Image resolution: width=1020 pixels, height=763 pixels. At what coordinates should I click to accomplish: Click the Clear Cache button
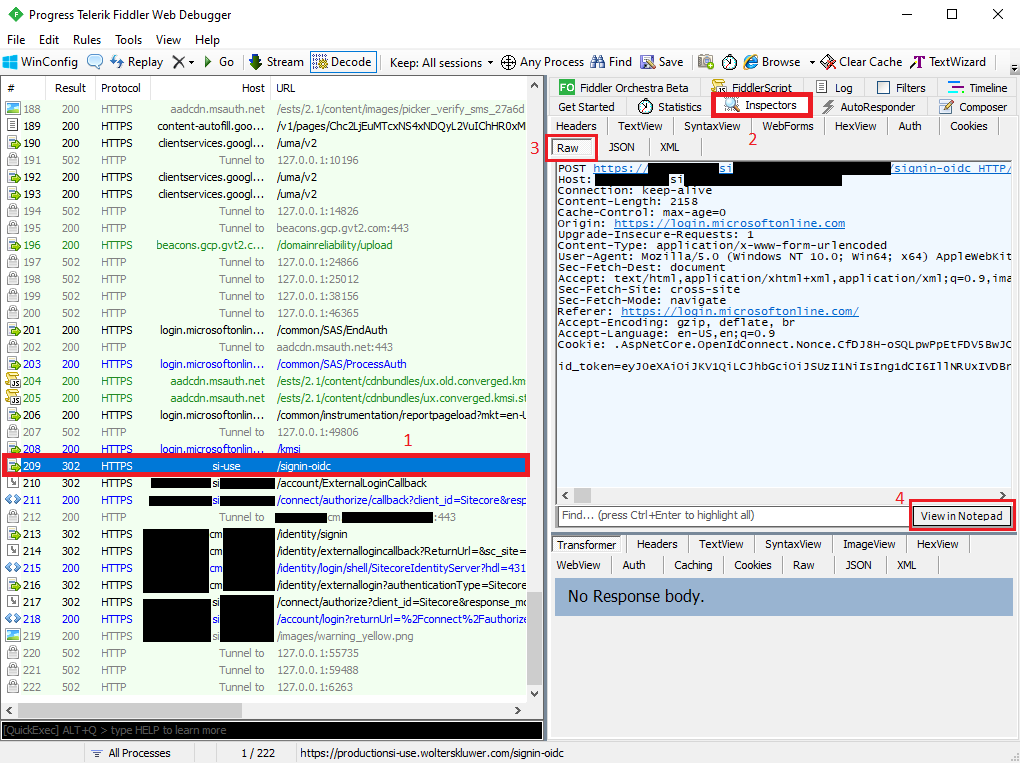click(x=861, y=62)
